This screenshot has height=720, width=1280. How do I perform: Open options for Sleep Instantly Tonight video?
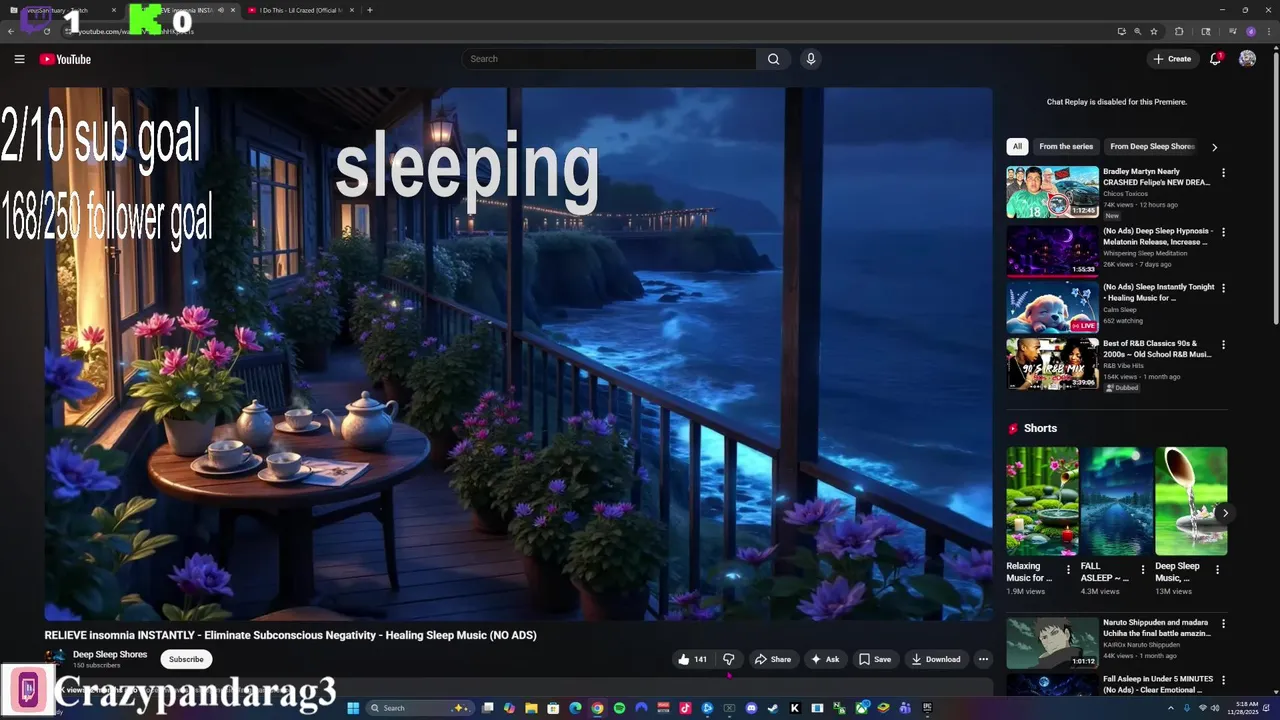(x=1223, y=288)
